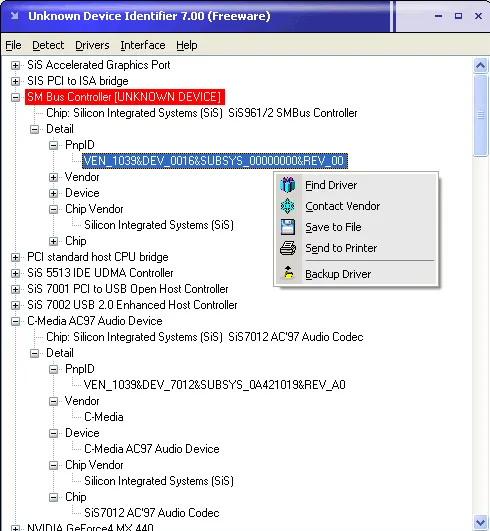Screen dimensions: 490x531
Task: Select the VEN_1039&DEV_7012 PnpID entry
Action: pos(214,385)
